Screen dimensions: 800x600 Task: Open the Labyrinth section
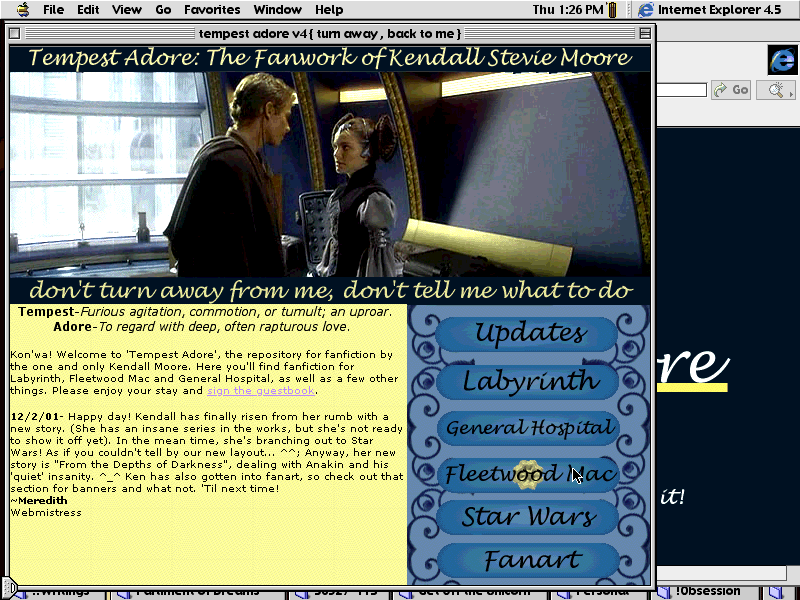pyautogui.click(x=529, y=381)
